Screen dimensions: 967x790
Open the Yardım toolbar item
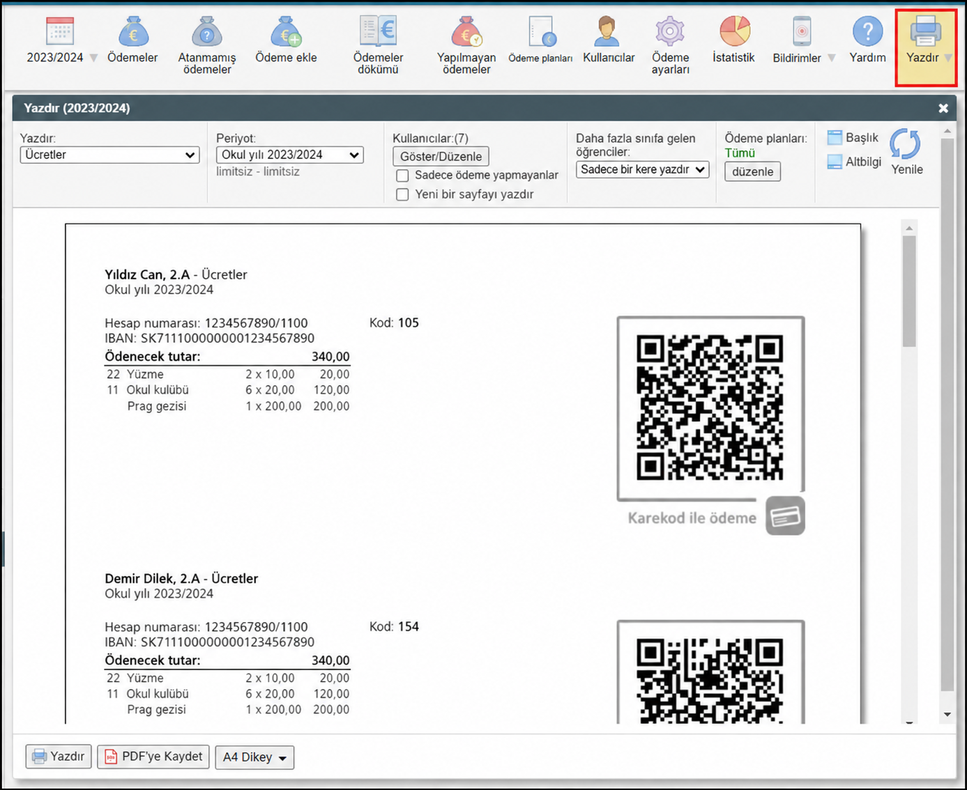868,39
